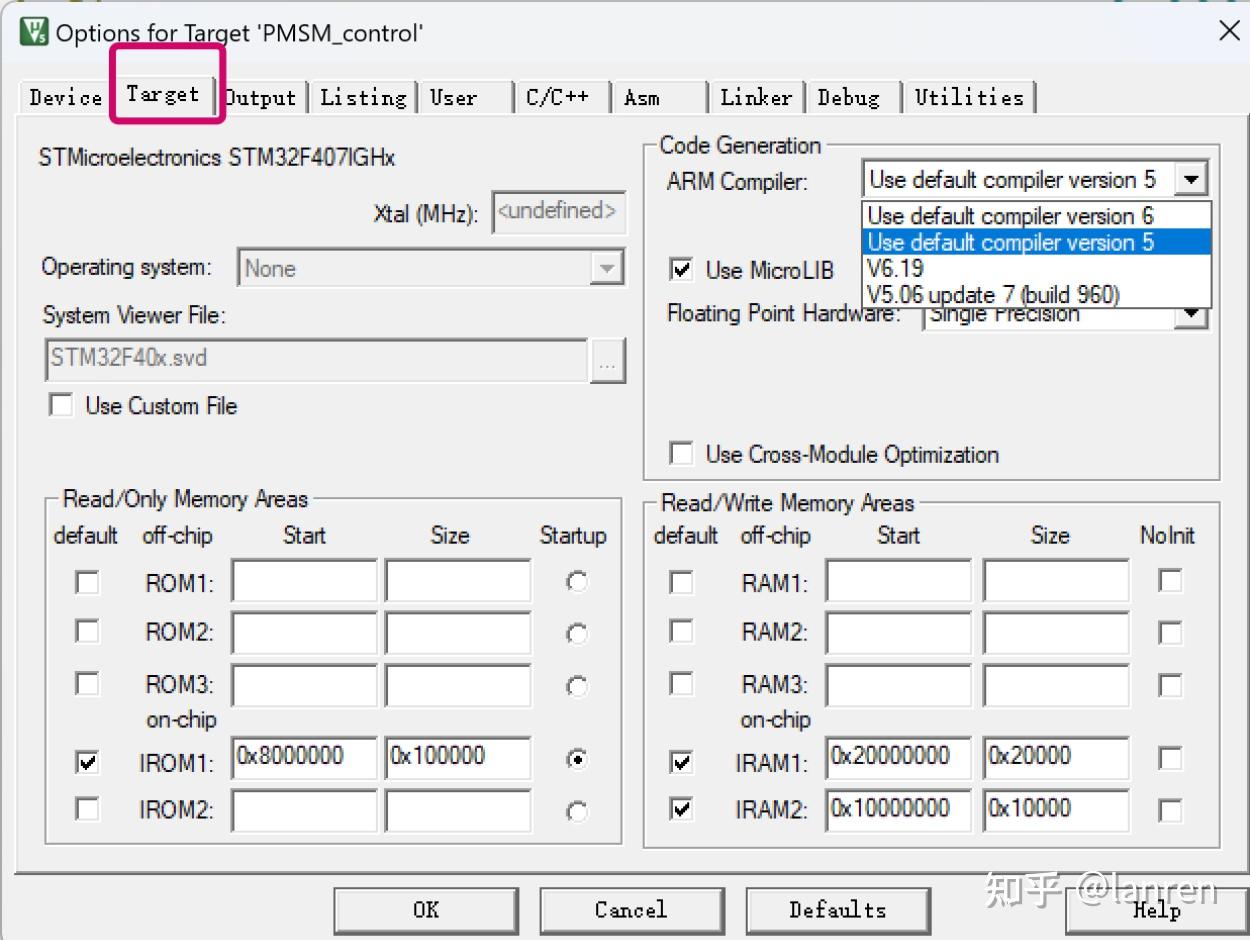The width and height of the screenshot is (1250, 940).
Task: Edit the IRAM1 Start address field
Action: 899,758
